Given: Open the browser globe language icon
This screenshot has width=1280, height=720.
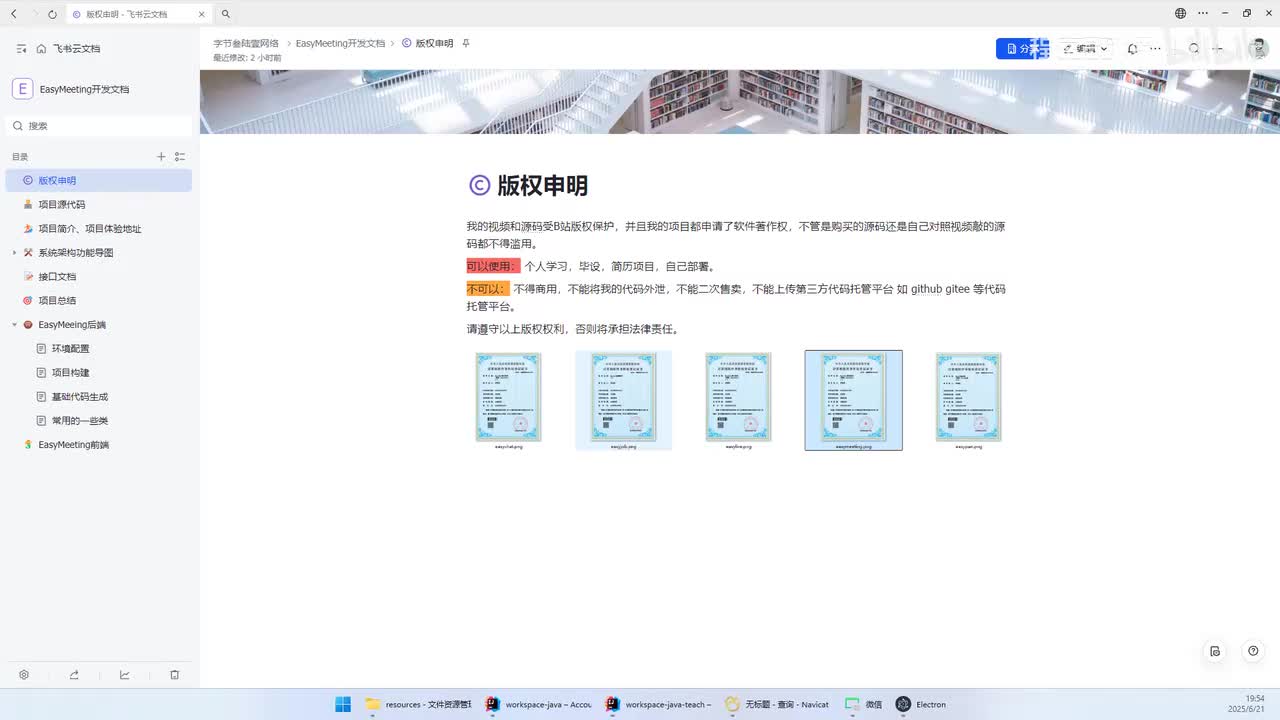Looking at the screenshot, I should point(1180,14).
